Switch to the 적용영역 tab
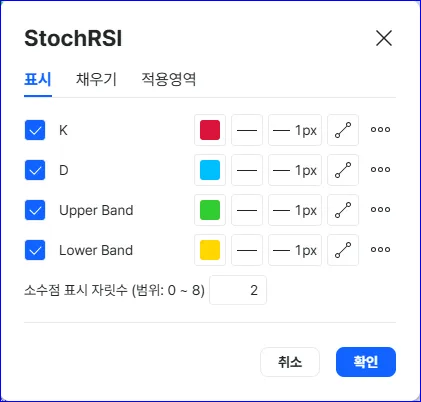The width and height of the screenshot is (421, 402). tap(169, 79)
